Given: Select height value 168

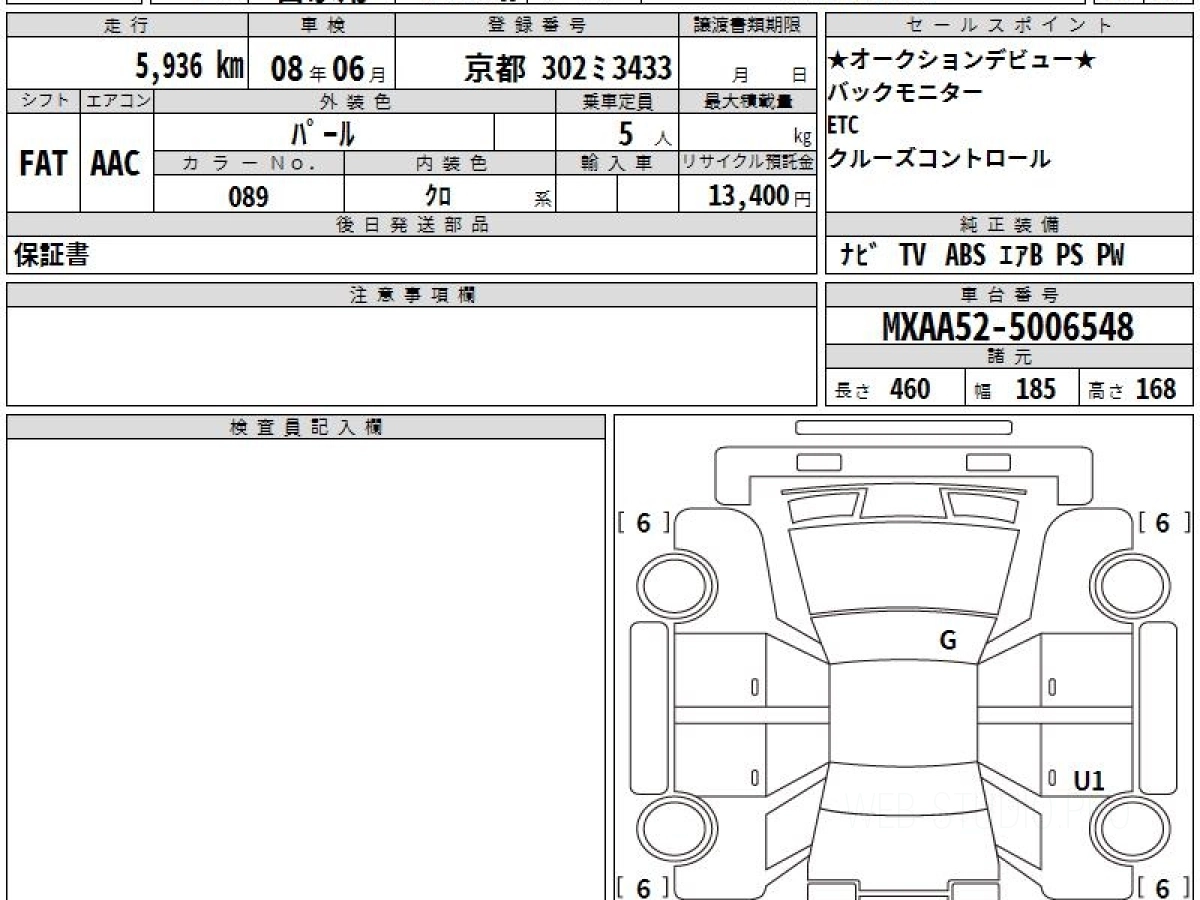Looking at the screenshot, I should pos(1156,388).
